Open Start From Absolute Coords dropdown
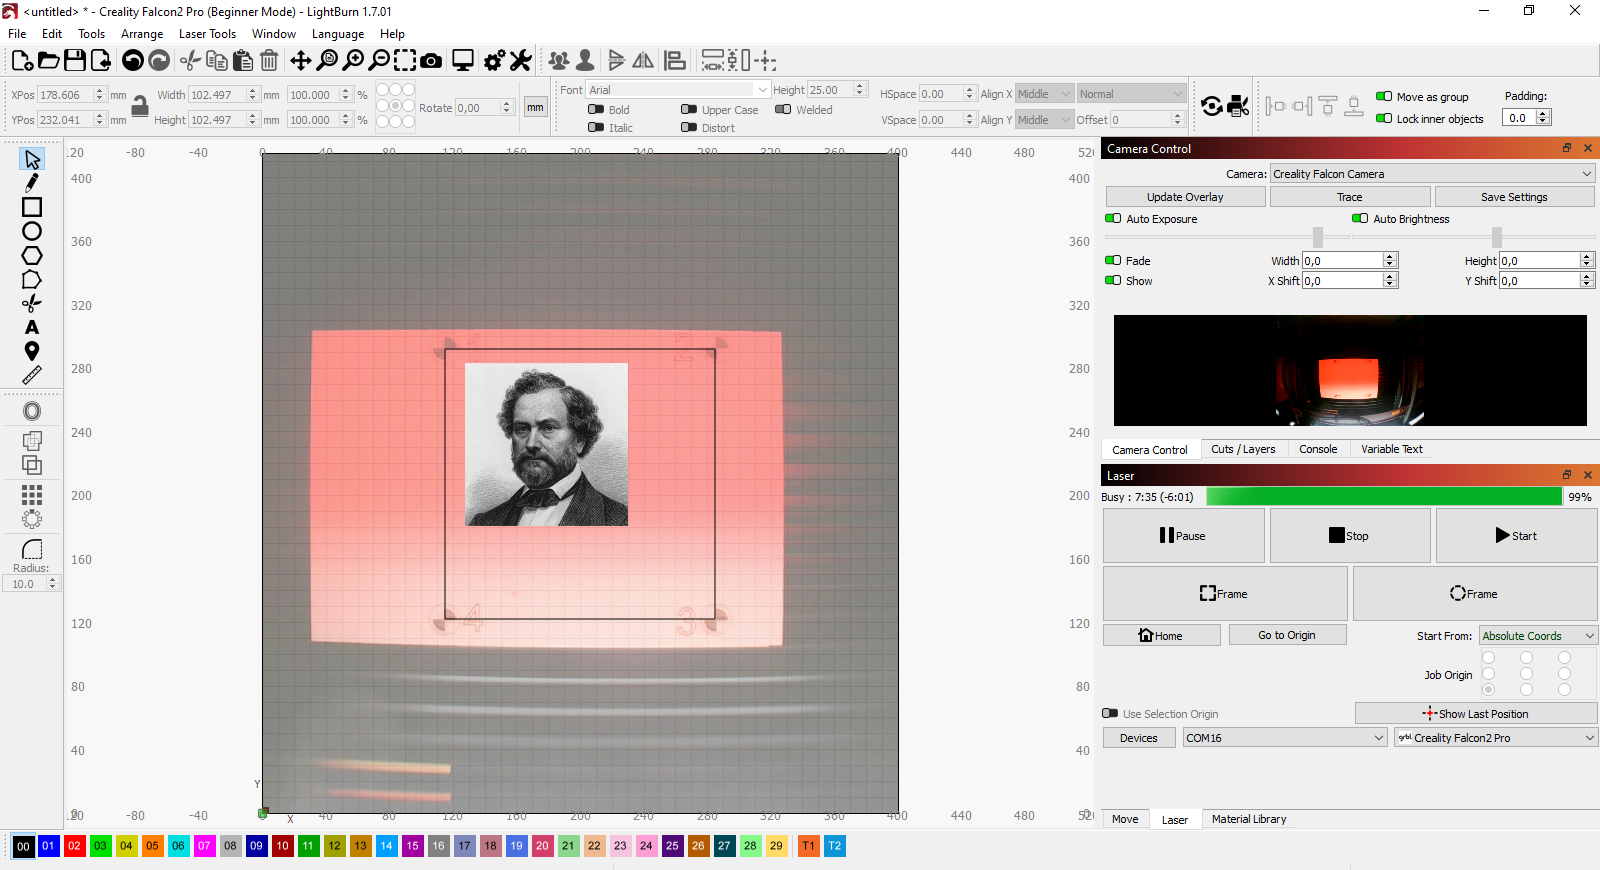This screenshot has height=870, width=1600. pyautogui.click(x=1538, y=636)
